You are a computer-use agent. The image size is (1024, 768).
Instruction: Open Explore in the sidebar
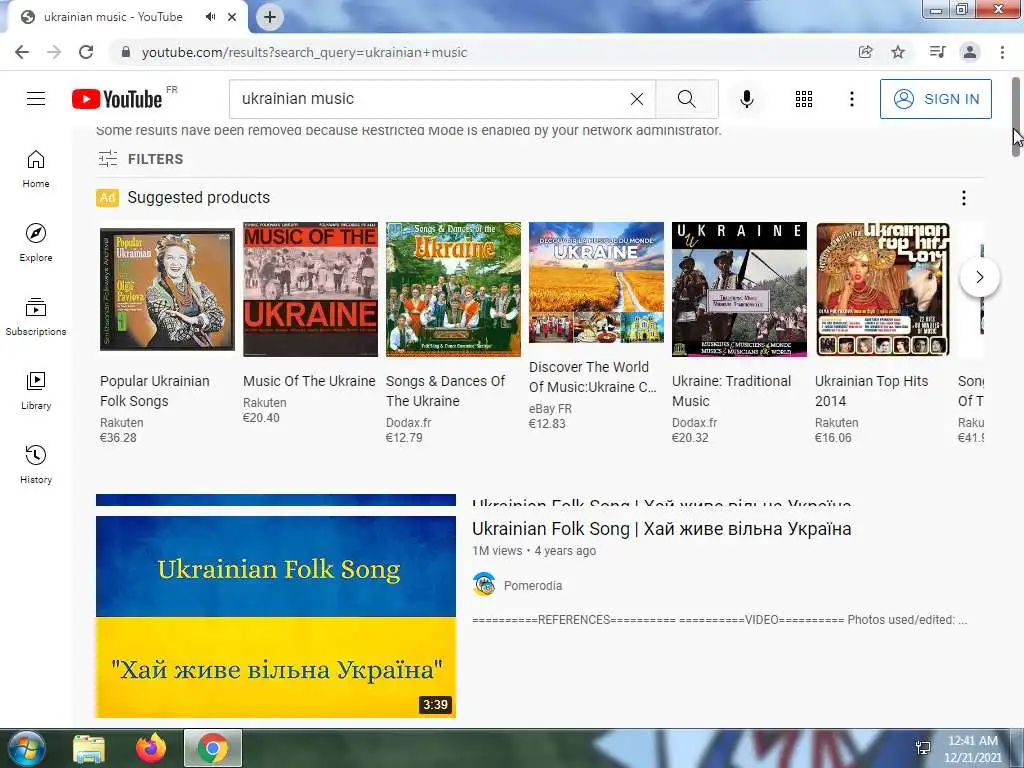tap(36, 242)
